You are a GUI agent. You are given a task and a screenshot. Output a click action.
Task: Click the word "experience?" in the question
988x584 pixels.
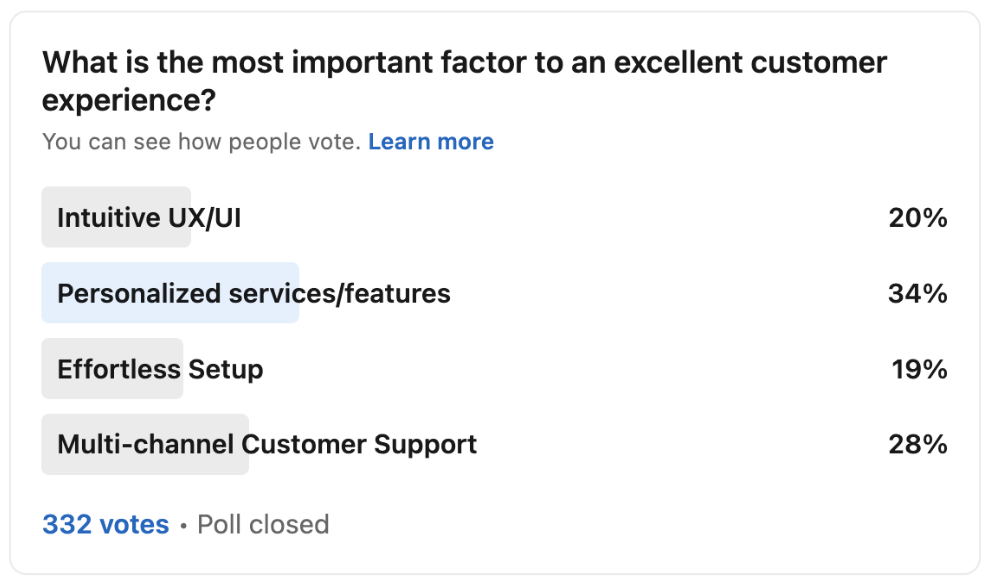click(129, 101)
